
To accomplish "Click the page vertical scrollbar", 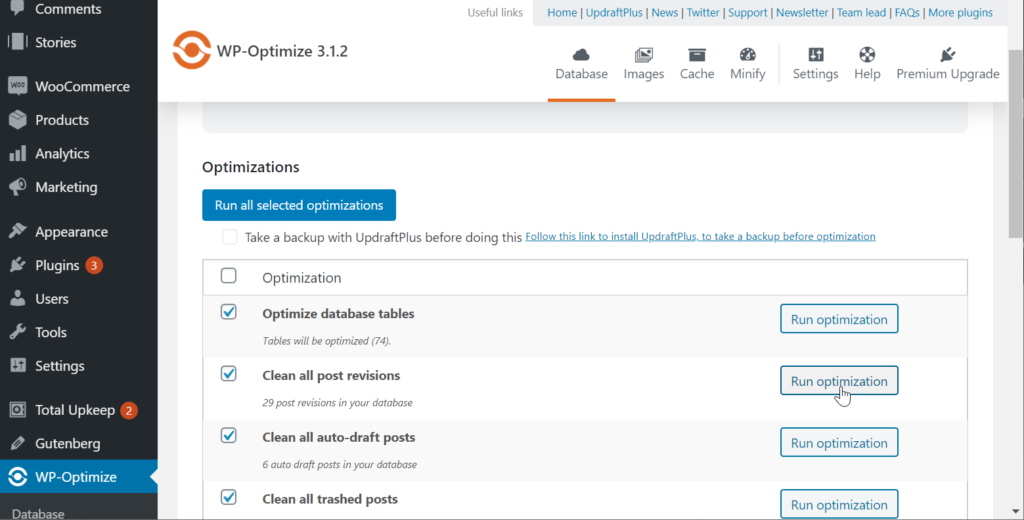I will click(1016, 150).
